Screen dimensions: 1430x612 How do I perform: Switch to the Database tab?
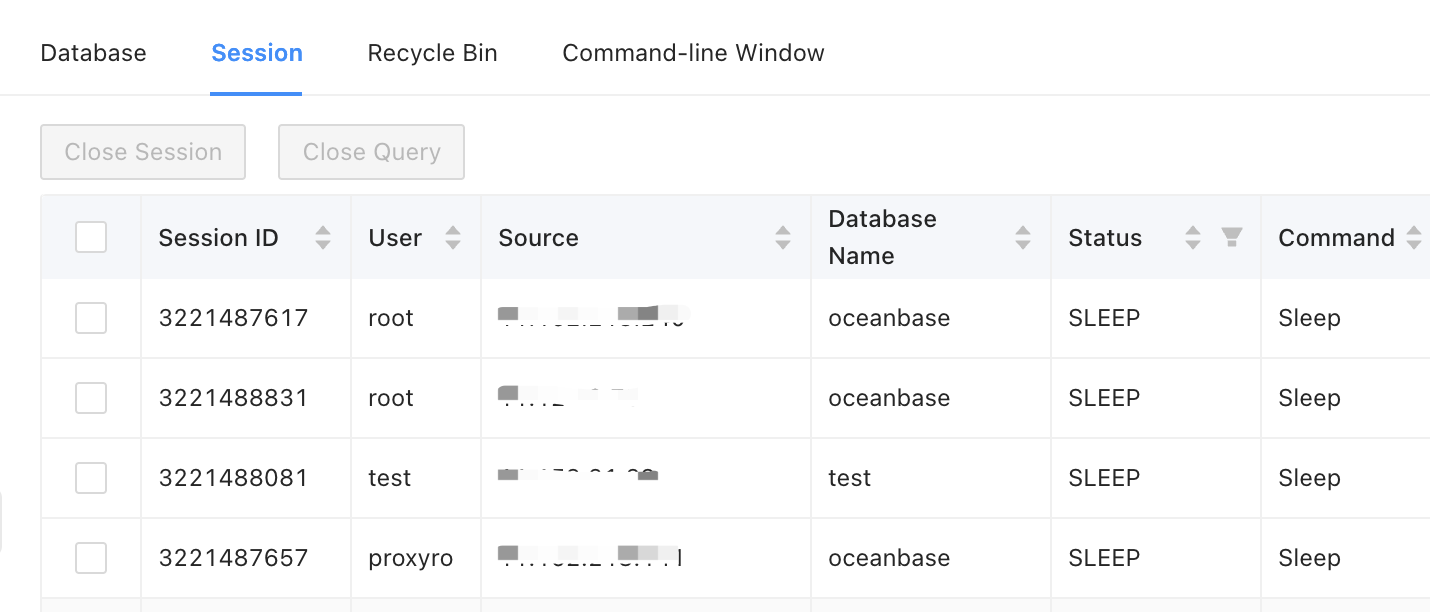pyautogui.click(x=93, y=52)
